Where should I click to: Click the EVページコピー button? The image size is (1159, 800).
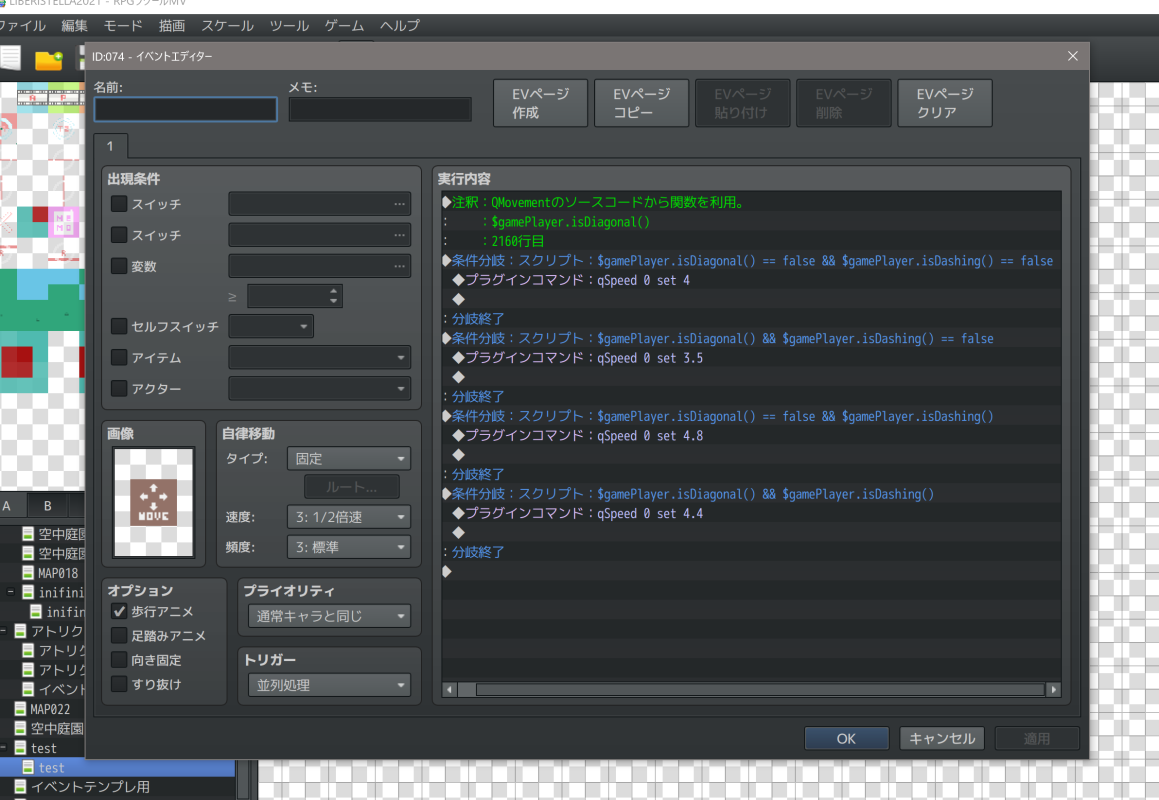click(642, 104)
